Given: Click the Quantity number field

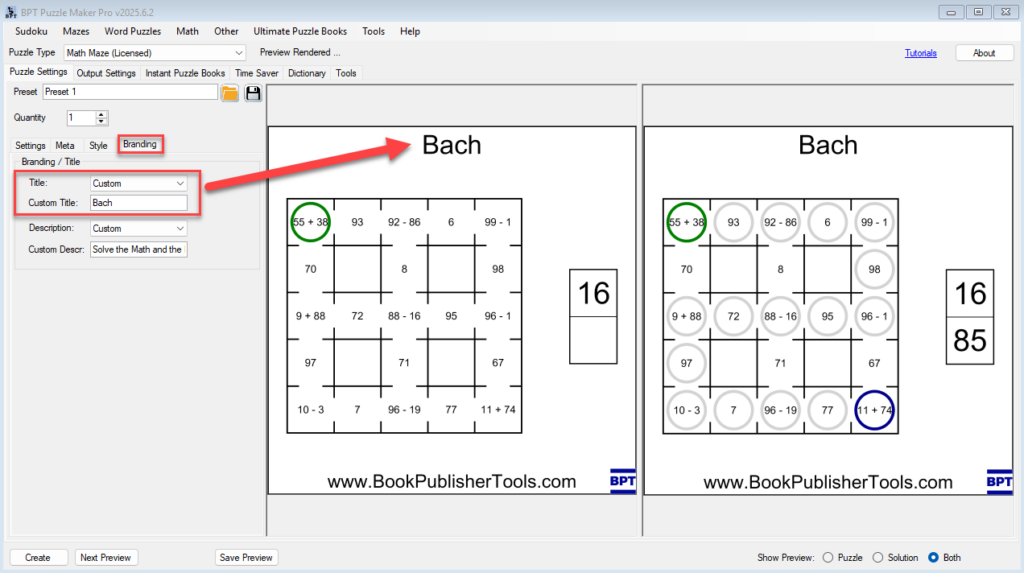Looking at the screenshot, I should pyautogui.click(x=81, y=118).
